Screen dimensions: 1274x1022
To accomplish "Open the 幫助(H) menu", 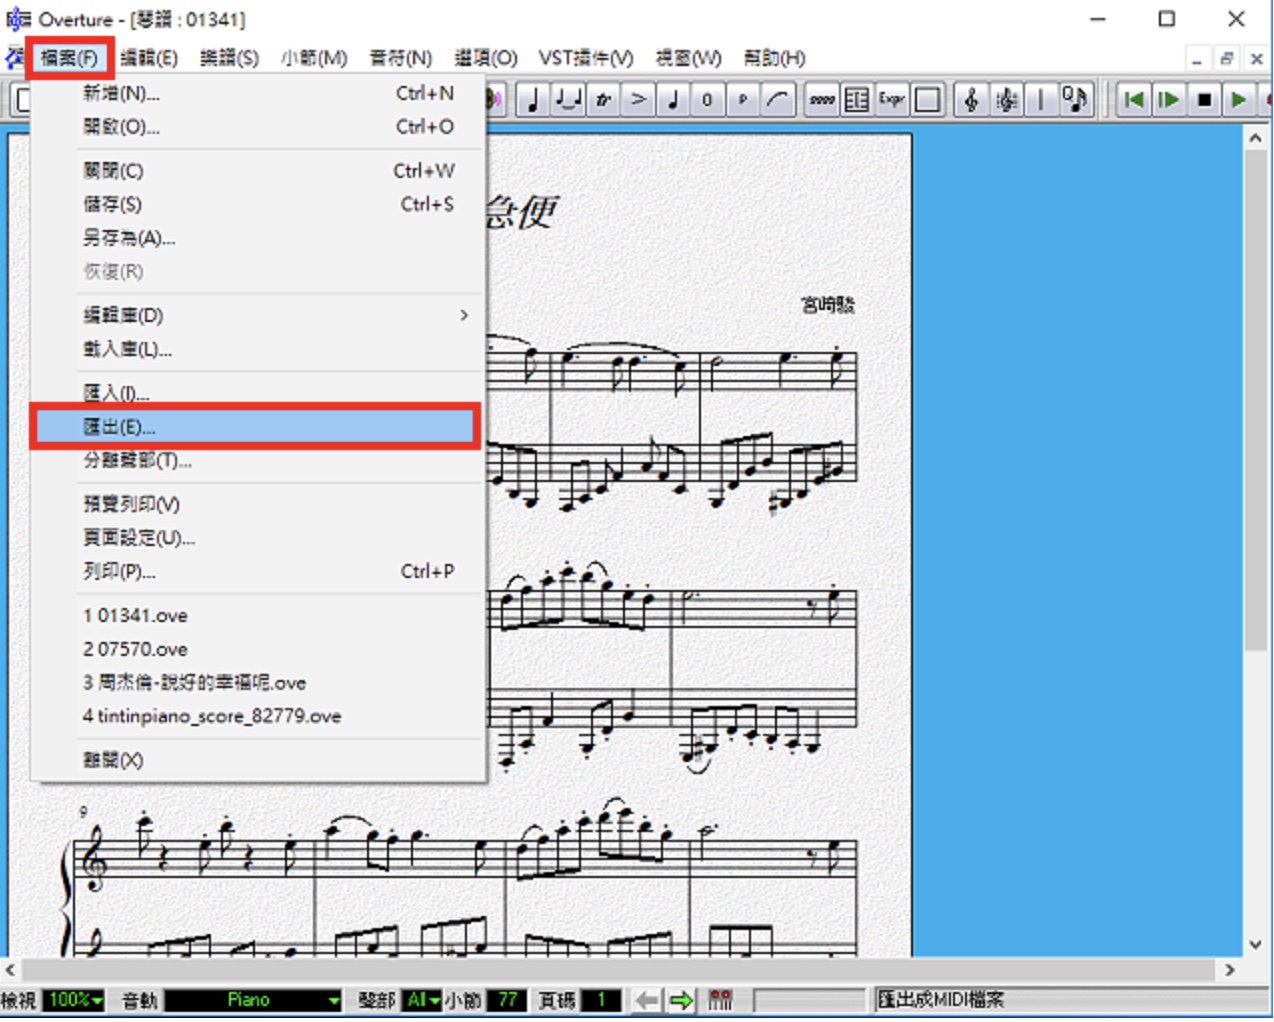I will (x=774, y=58).
